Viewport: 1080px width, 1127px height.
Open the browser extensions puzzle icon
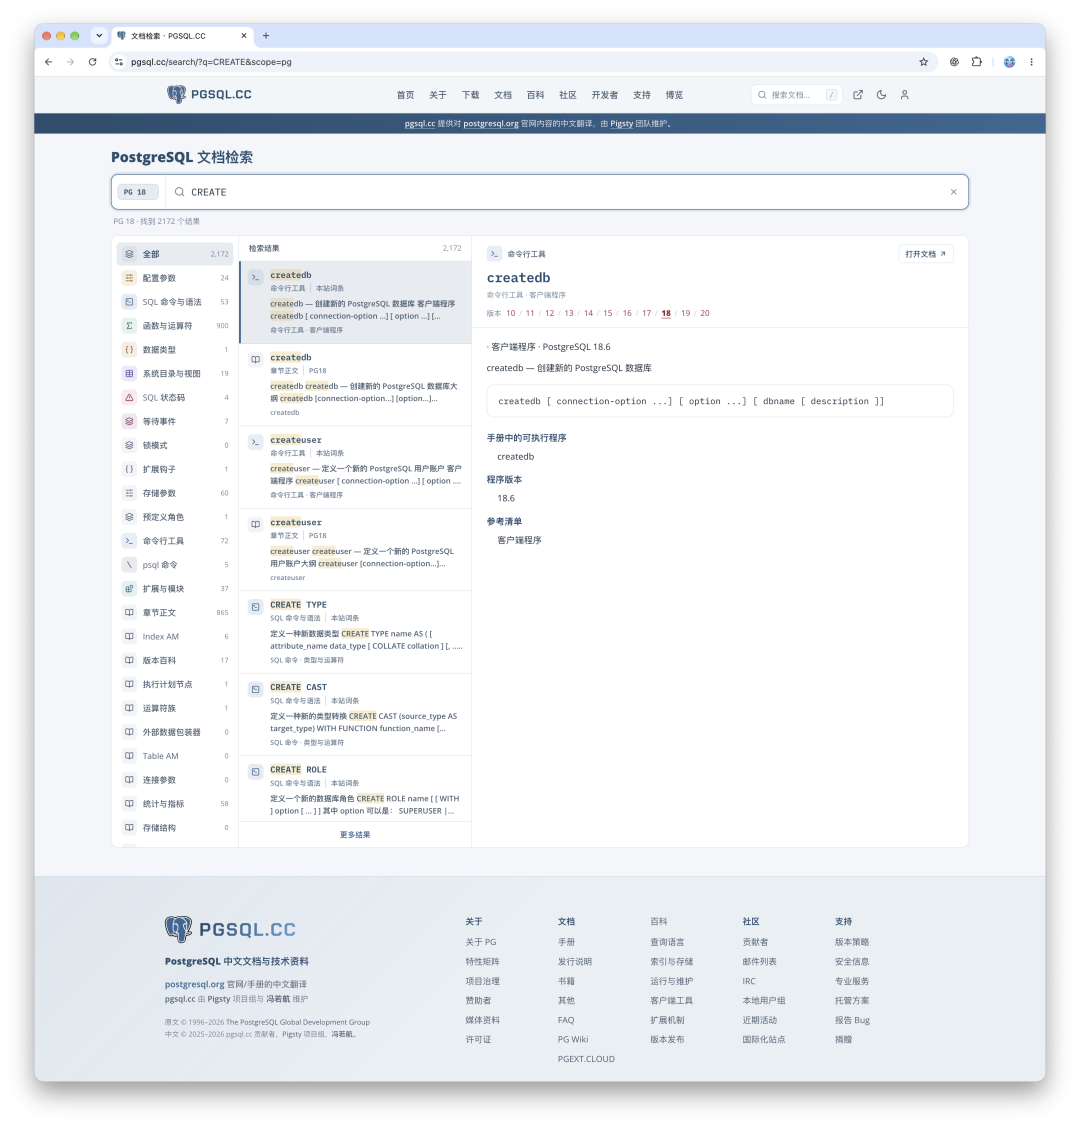point(977,62)
